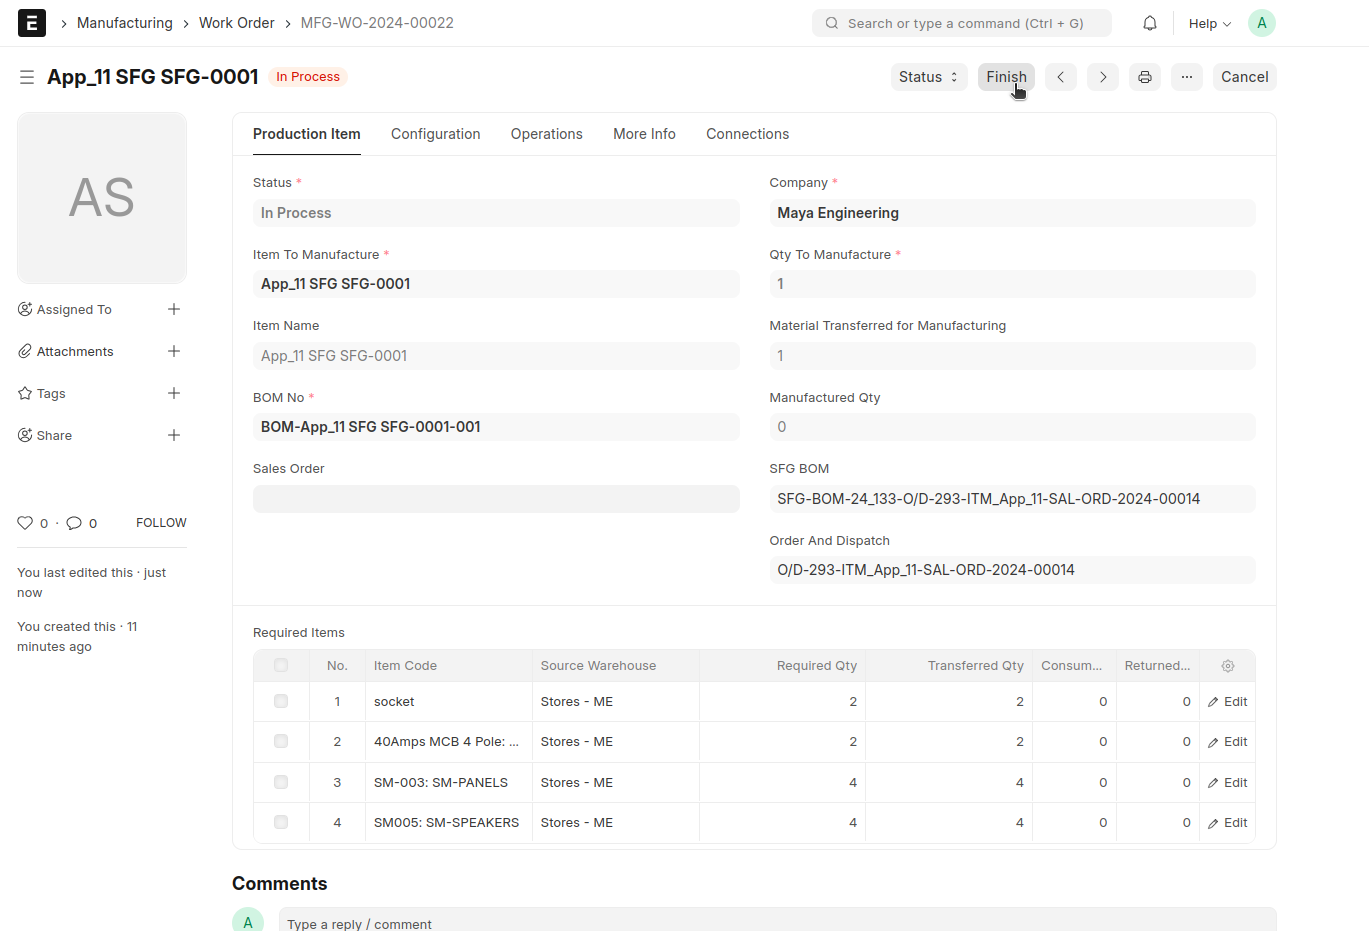Open the Status dropdown button

(x=929, y=77)
